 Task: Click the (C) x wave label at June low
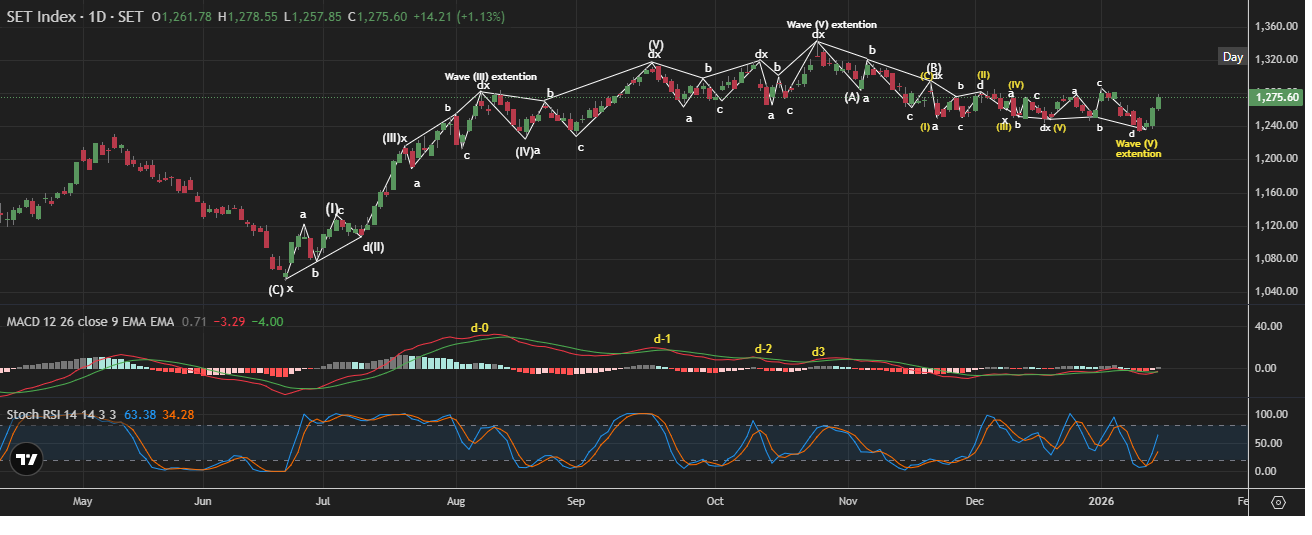281,289
